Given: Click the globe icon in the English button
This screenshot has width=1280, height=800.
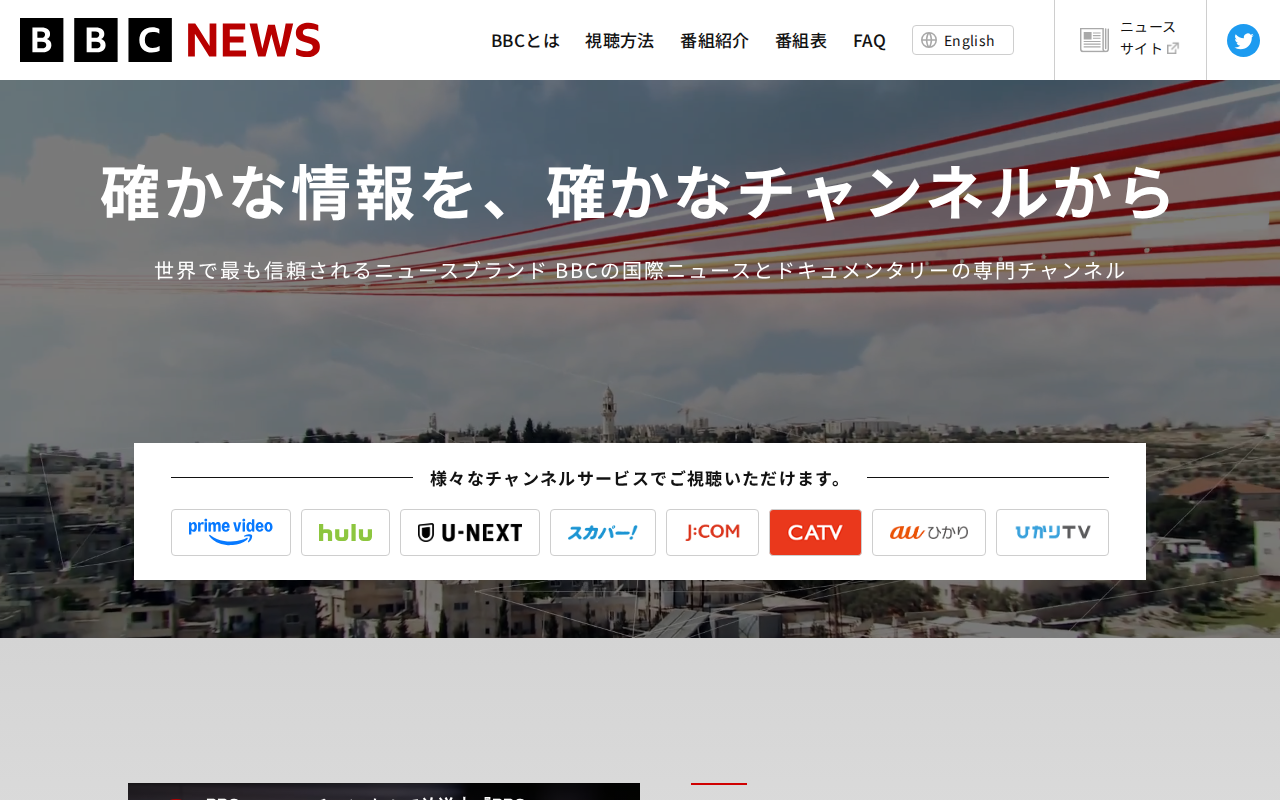Looking at the screenshot, I should coord(929,40).
